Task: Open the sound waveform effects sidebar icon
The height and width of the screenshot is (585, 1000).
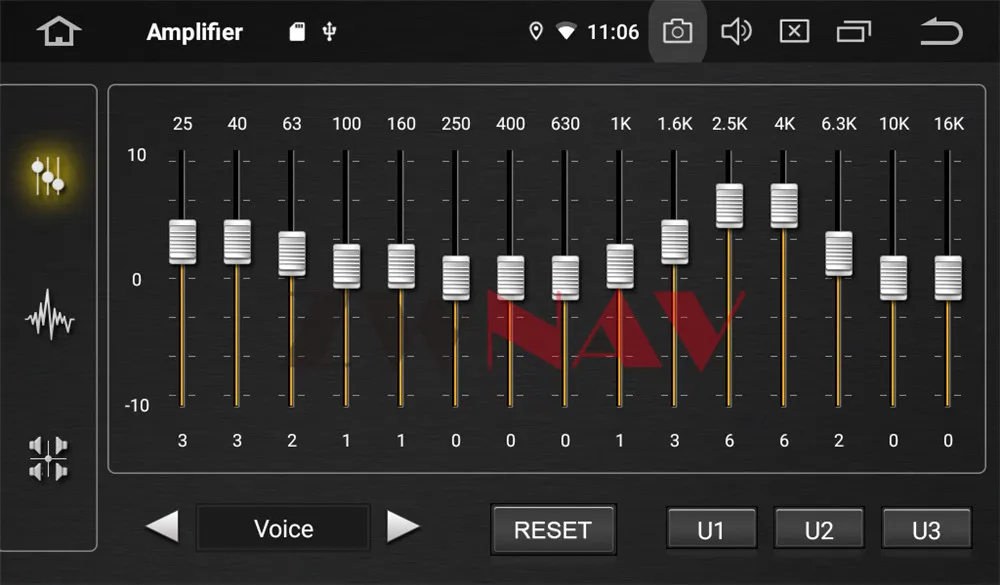Action: pyautogui.click(x=50, y=315)
